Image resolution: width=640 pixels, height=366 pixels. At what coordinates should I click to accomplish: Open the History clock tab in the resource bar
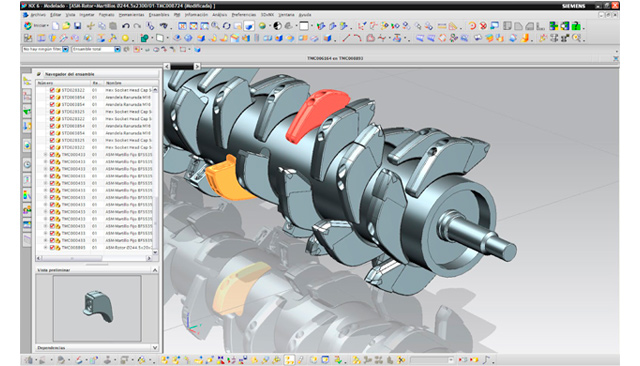point(27,164)
